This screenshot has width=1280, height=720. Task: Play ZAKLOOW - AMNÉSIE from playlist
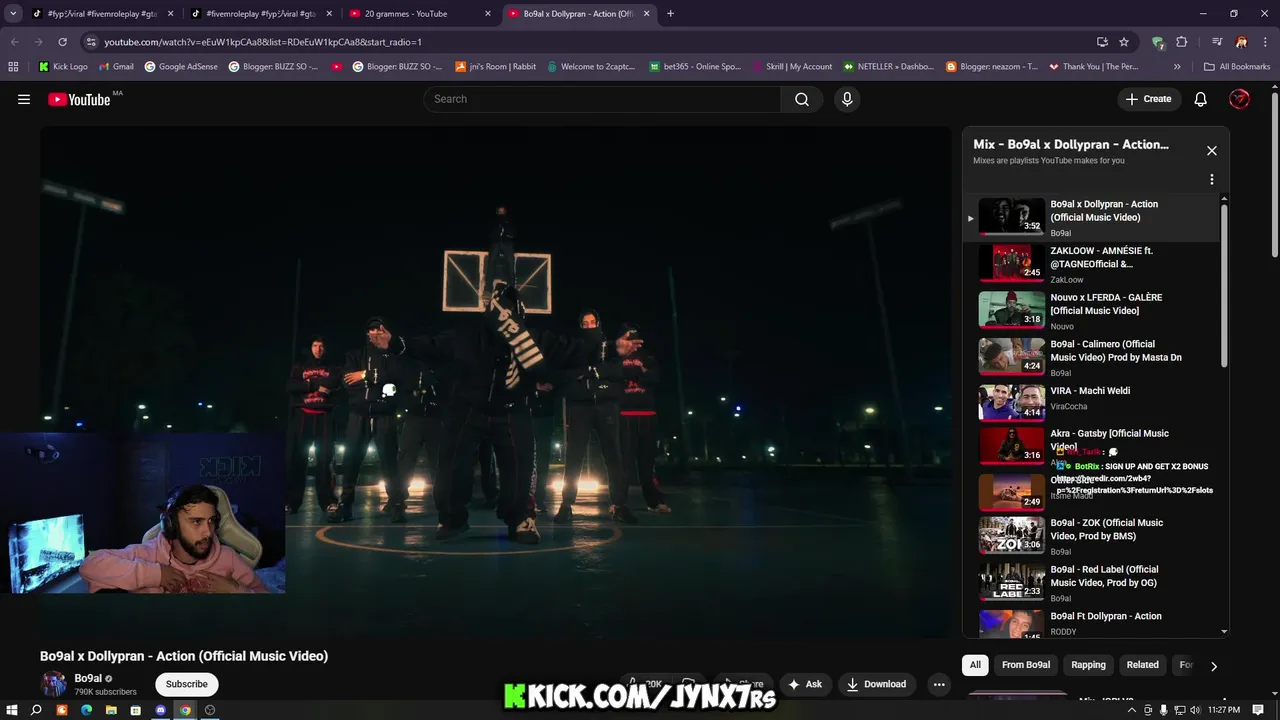[1092, 264]
